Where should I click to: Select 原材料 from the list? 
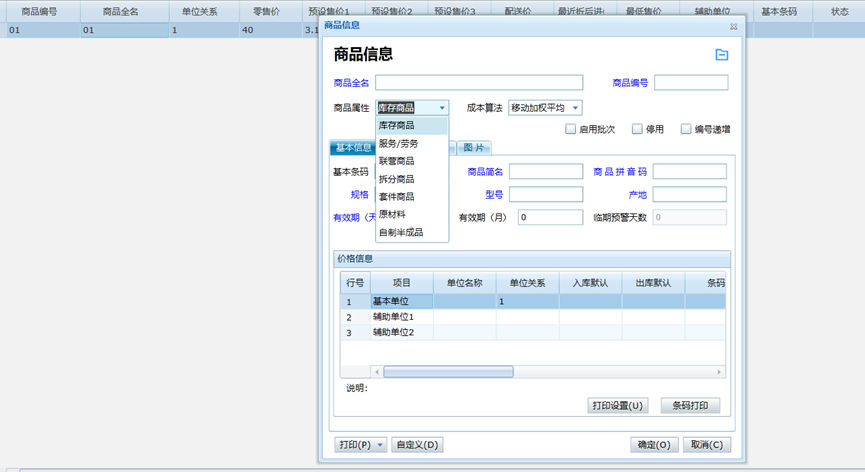tap(412, 214)
